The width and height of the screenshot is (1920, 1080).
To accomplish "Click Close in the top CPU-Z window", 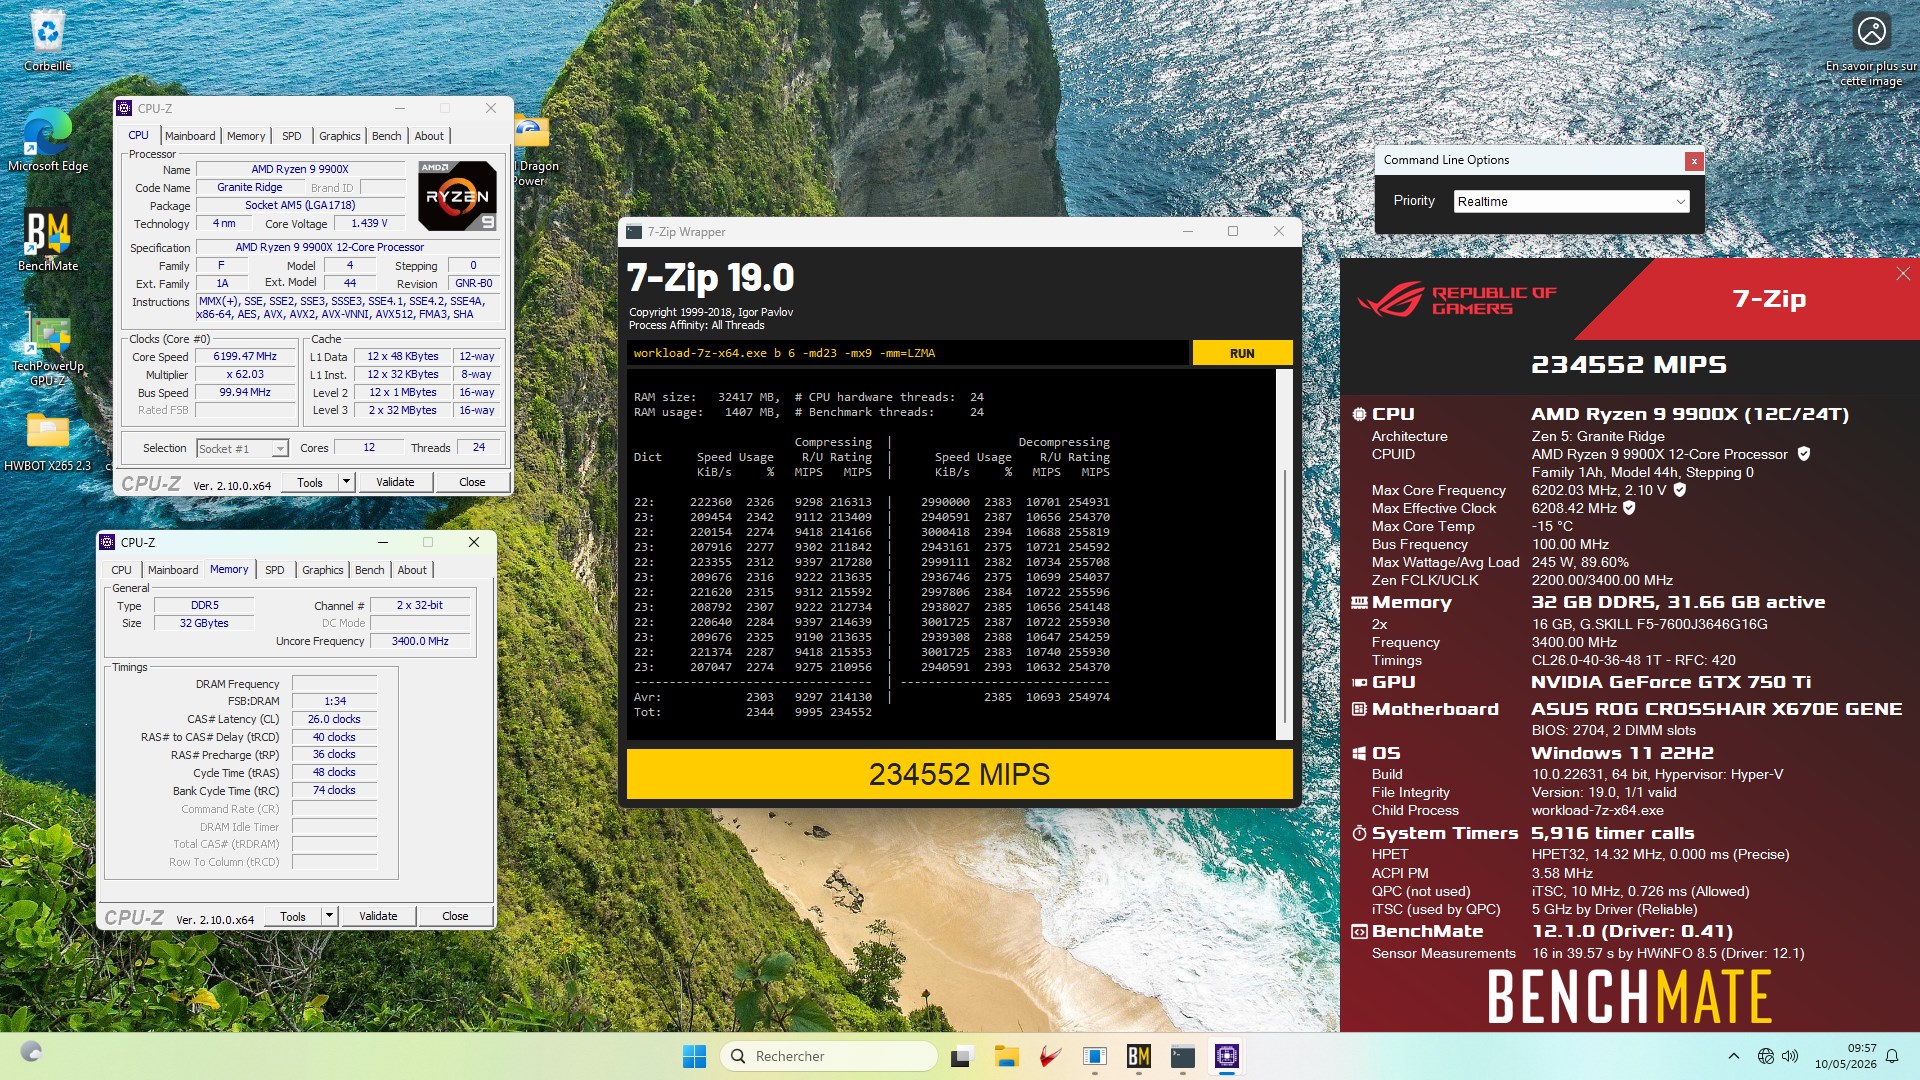I will (x=472, y=482).
